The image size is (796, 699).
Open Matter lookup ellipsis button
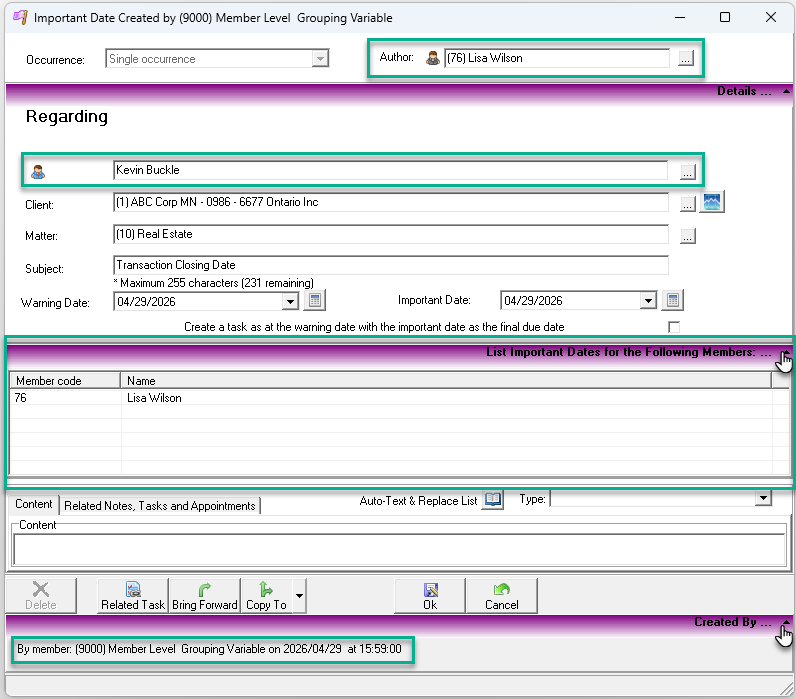click(x=687, y=236)
